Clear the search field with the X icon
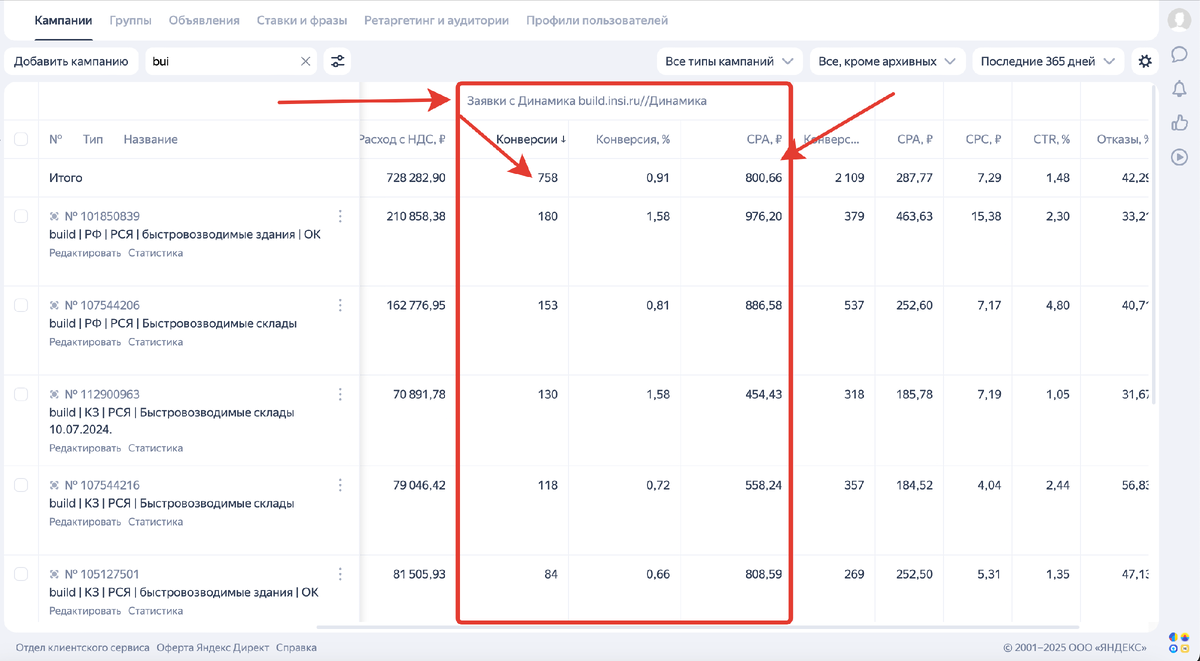1200x661 pixels. pyautogui.click(x=306, y=62)
